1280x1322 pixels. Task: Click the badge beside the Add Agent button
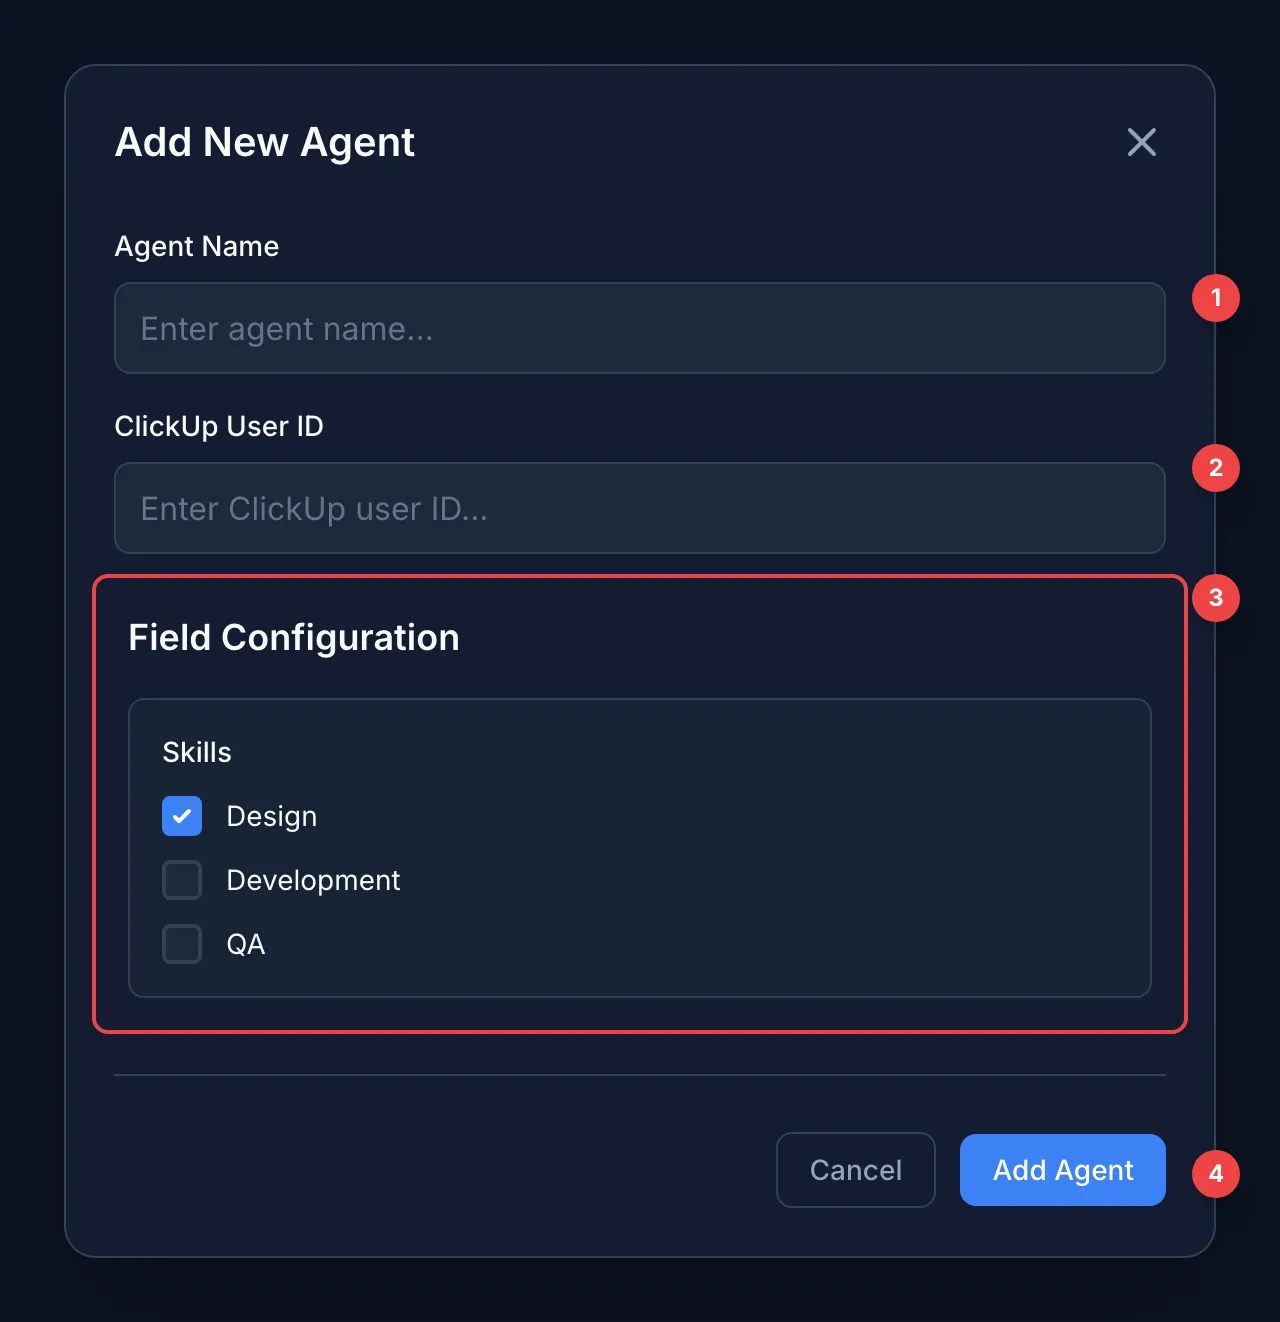[1215, 1174]
